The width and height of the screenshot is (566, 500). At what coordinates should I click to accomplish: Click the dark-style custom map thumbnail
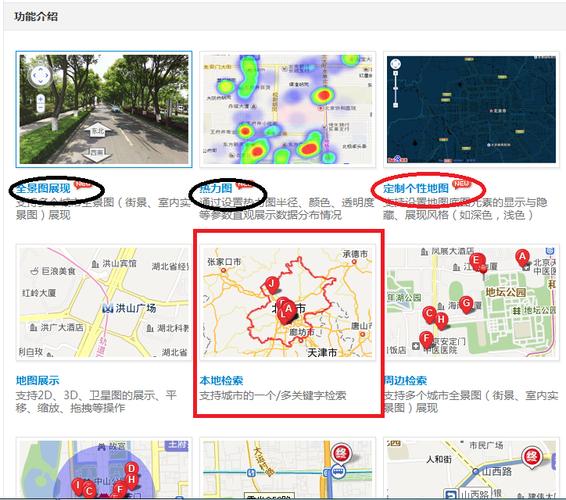coord(471,109)
